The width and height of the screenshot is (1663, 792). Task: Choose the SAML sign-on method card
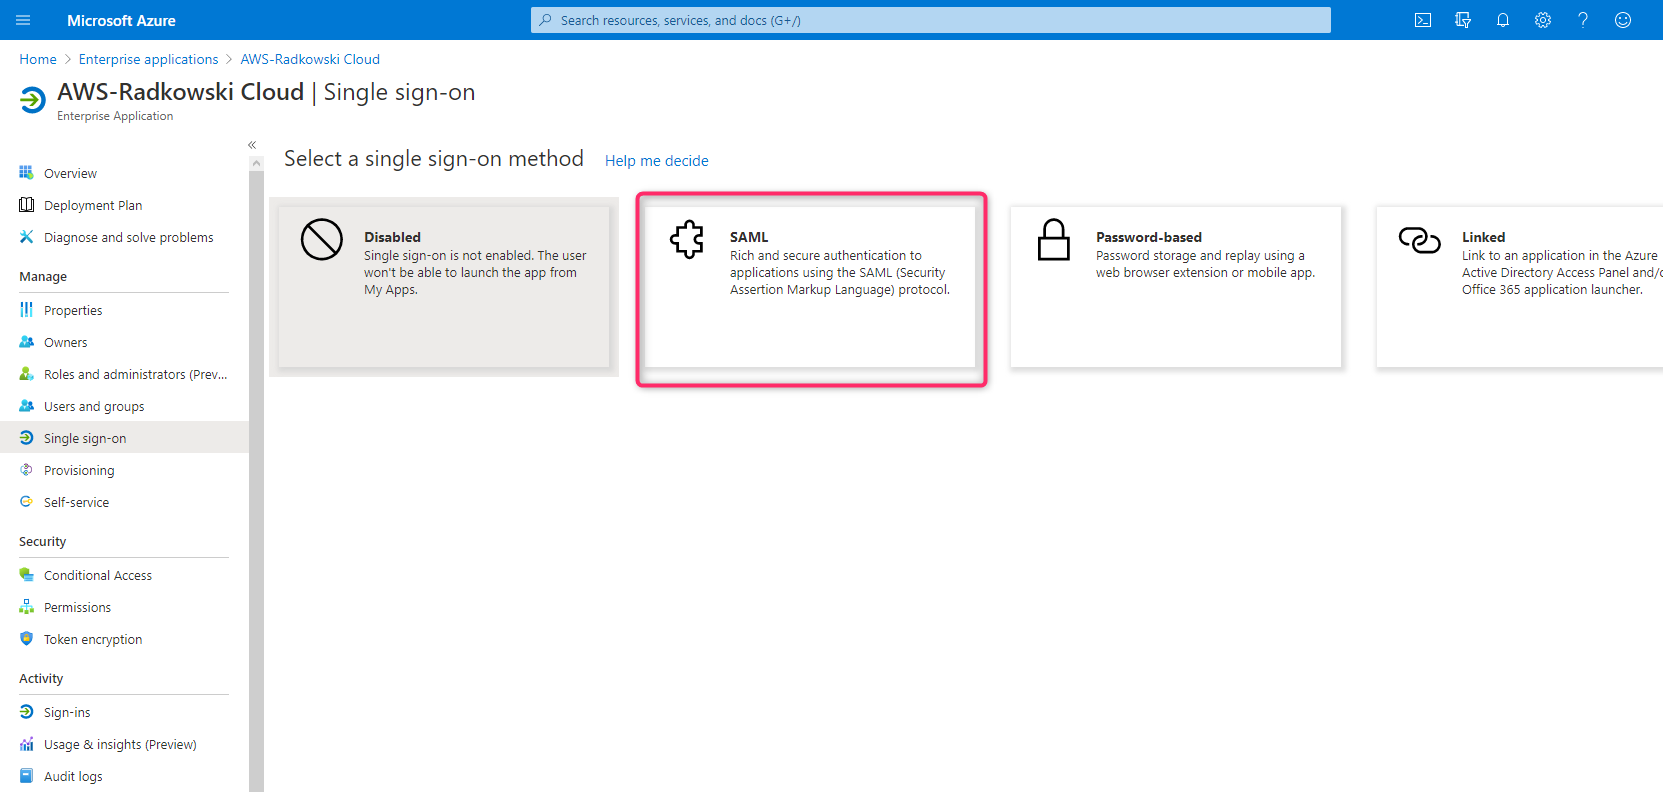(x=810, y=287)
